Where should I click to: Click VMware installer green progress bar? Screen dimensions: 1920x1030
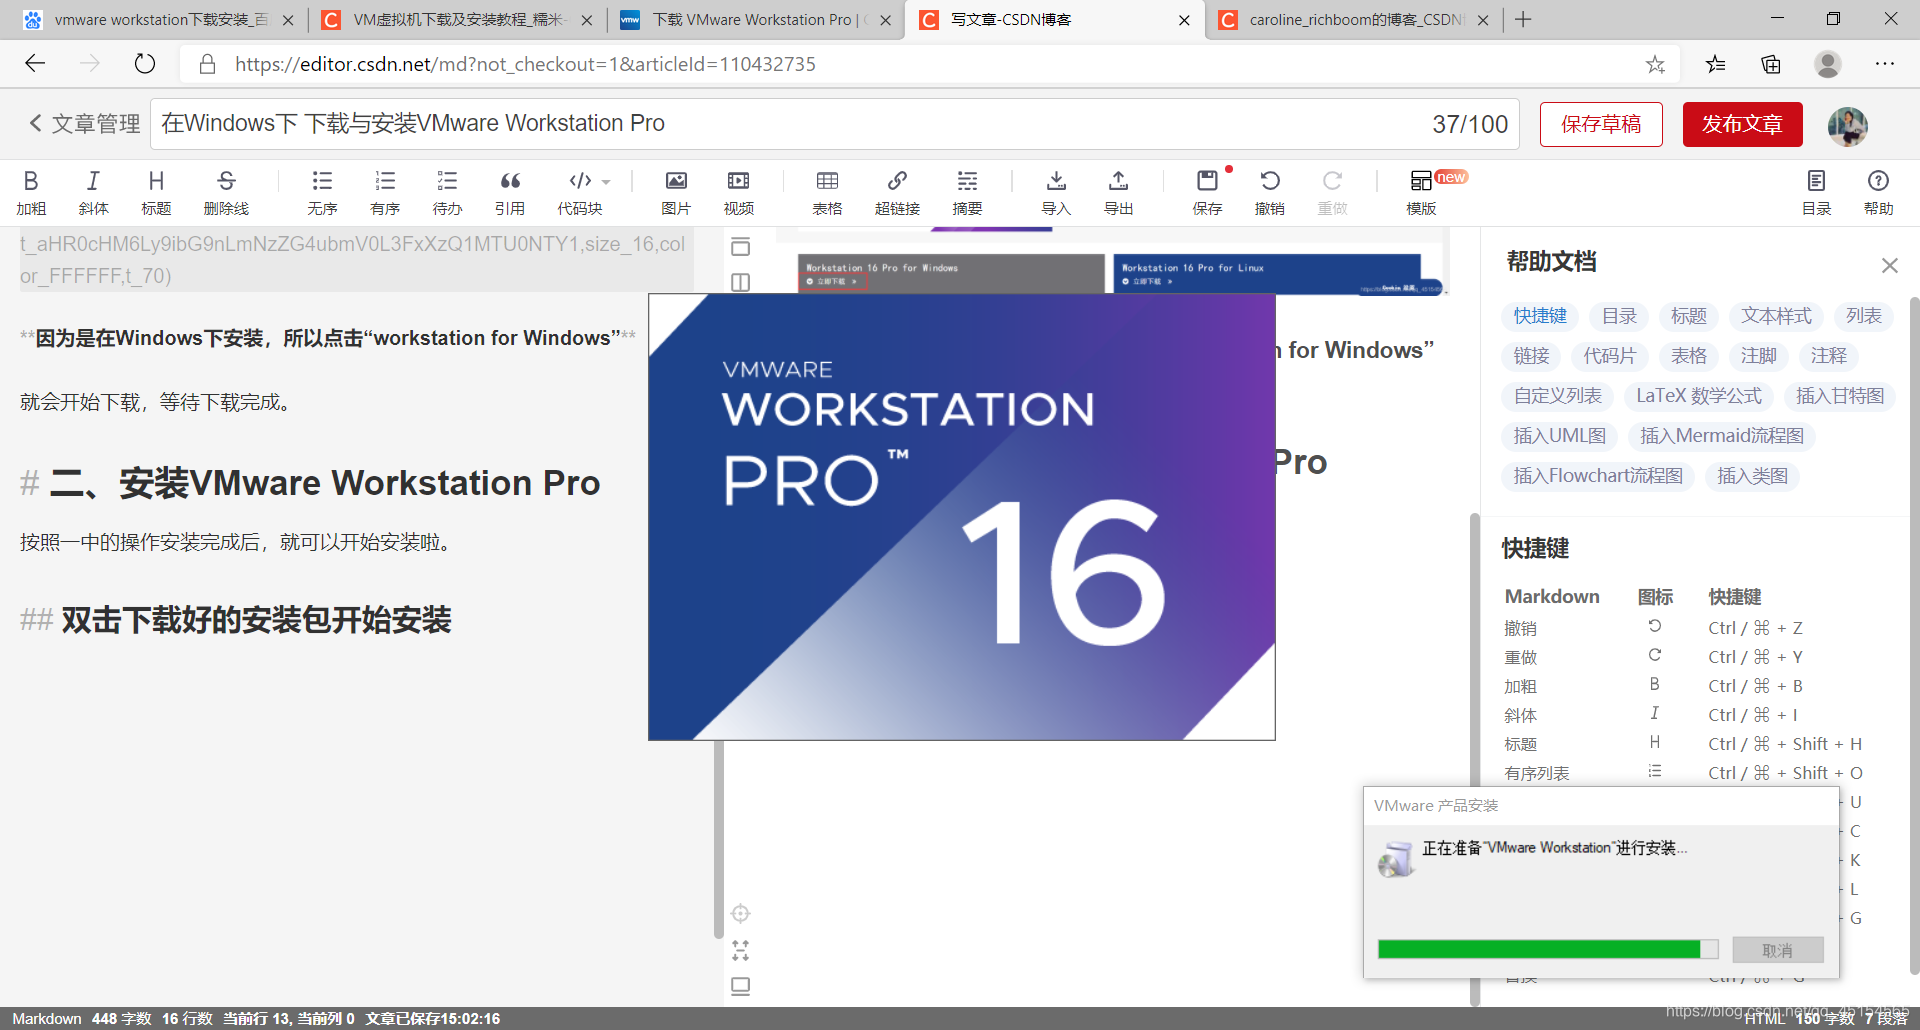pos(1547,949)
